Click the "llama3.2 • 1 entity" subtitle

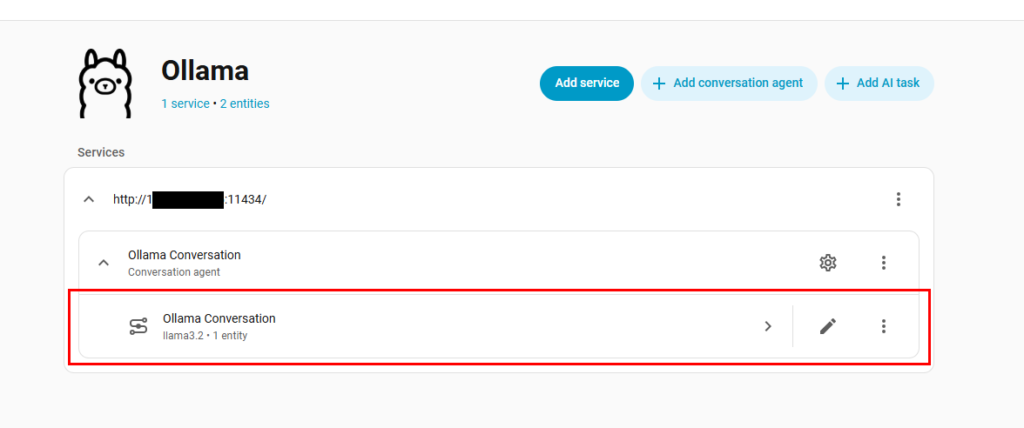click(205, 336)
